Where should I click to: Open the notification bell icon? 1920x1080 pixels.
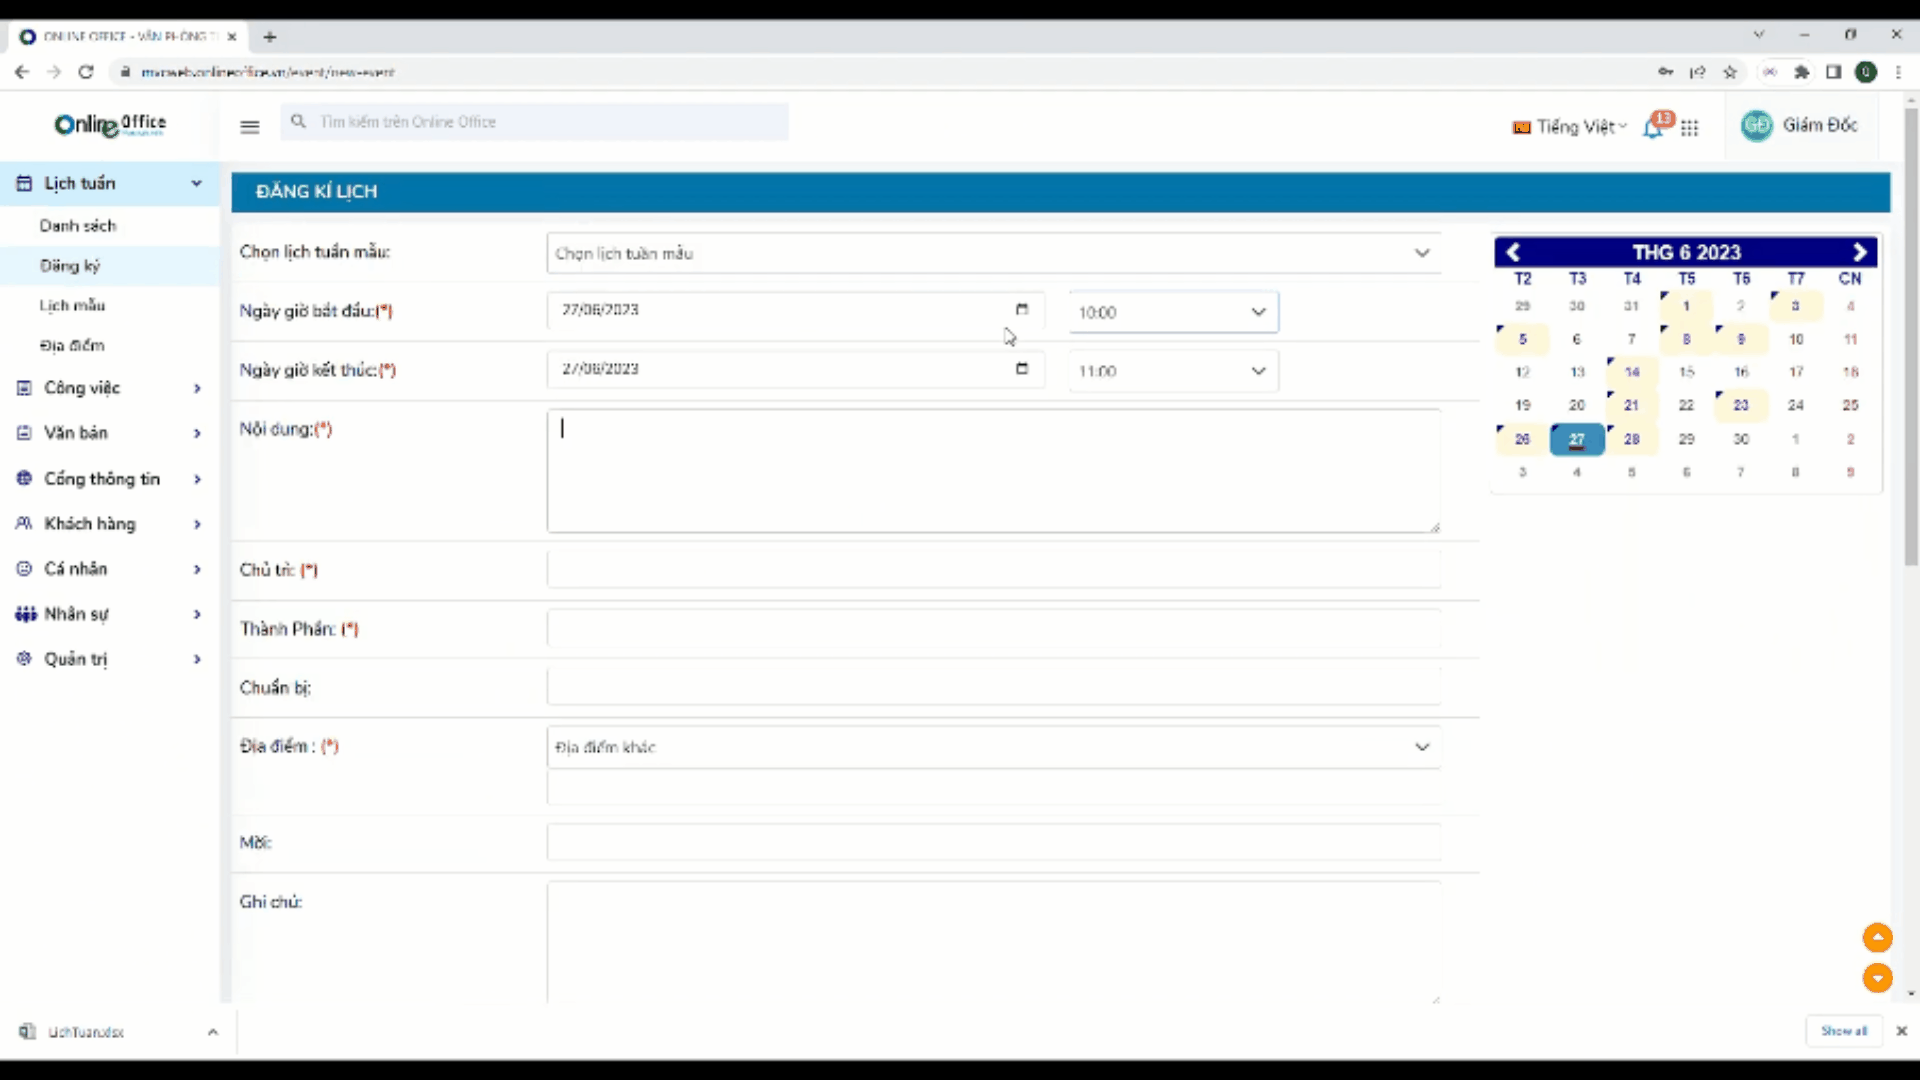1653,128
